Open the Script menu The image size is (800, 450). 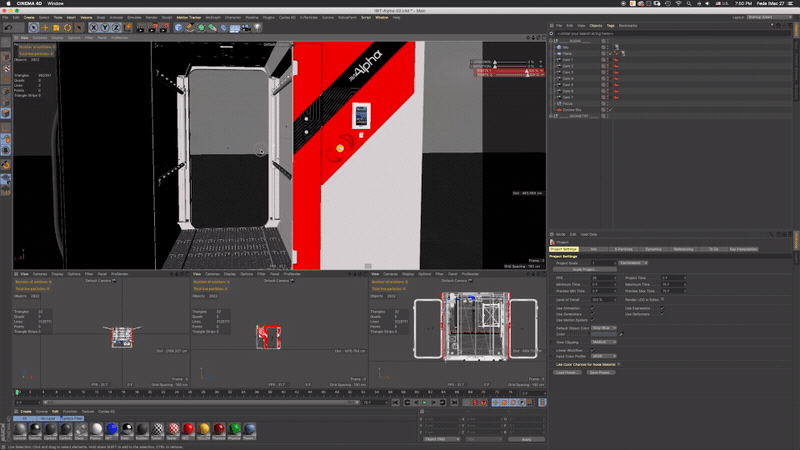point(366,17)
